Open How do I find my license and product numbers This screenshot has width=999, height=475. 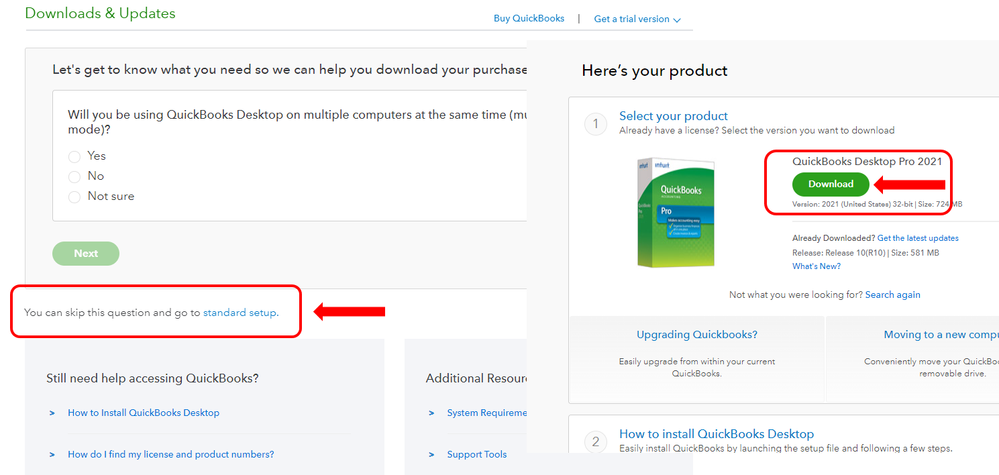point(171,454)
